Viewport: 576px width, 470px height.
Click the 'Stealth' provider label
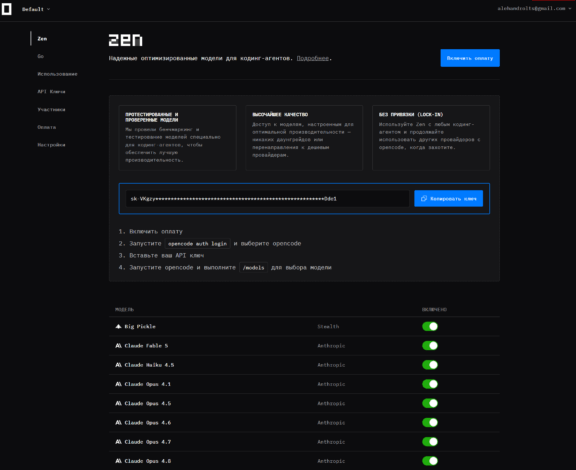pyautogui.click(x=328, y=326)
